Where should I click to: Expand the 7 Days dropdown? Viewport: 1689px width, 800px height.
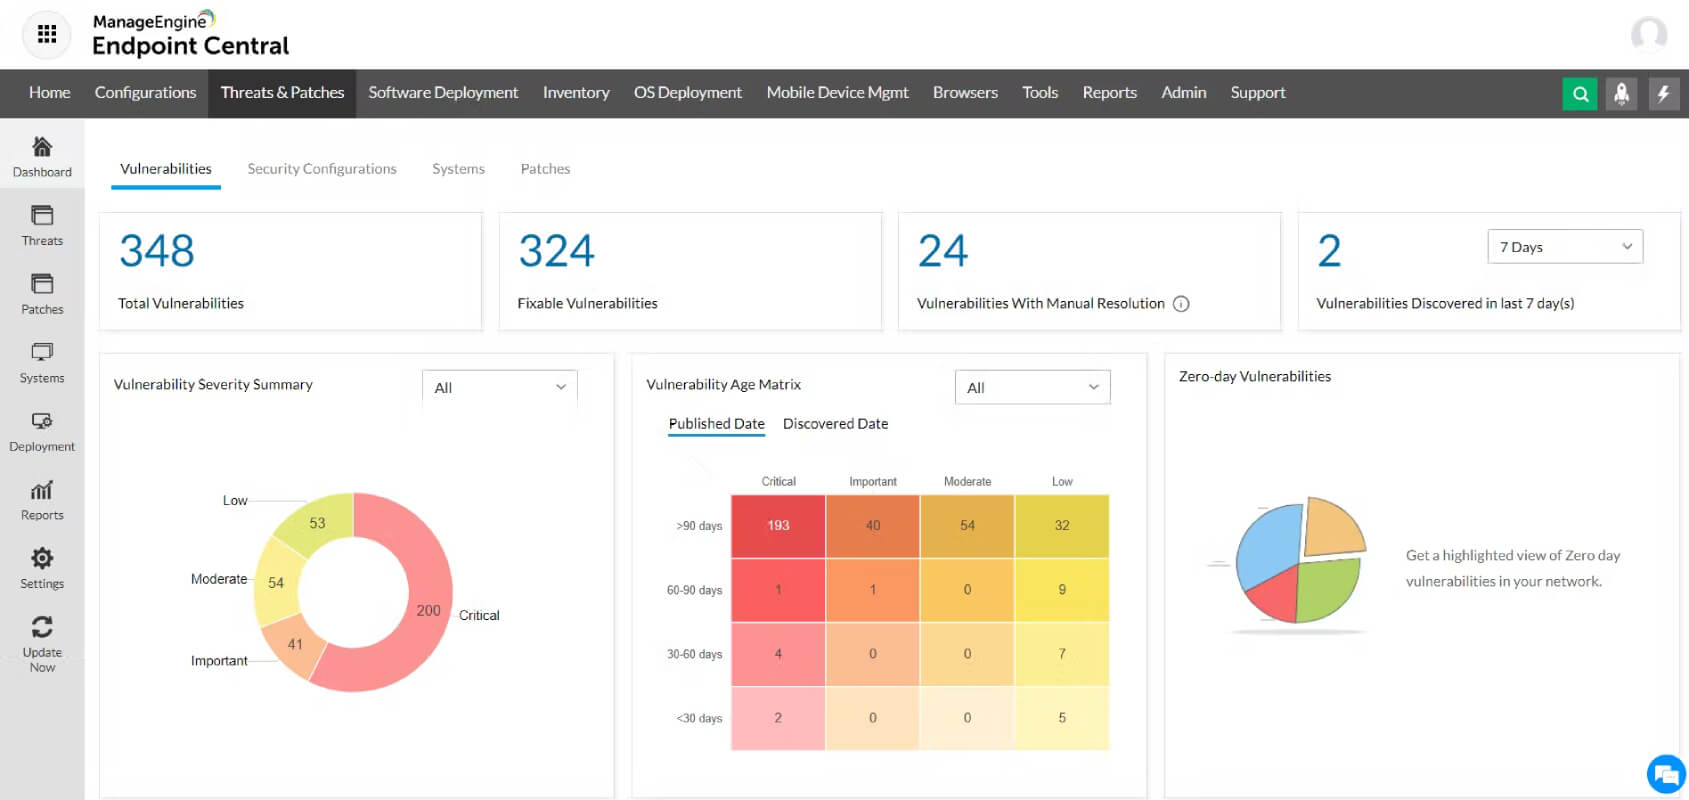[x=1565, y=247]
